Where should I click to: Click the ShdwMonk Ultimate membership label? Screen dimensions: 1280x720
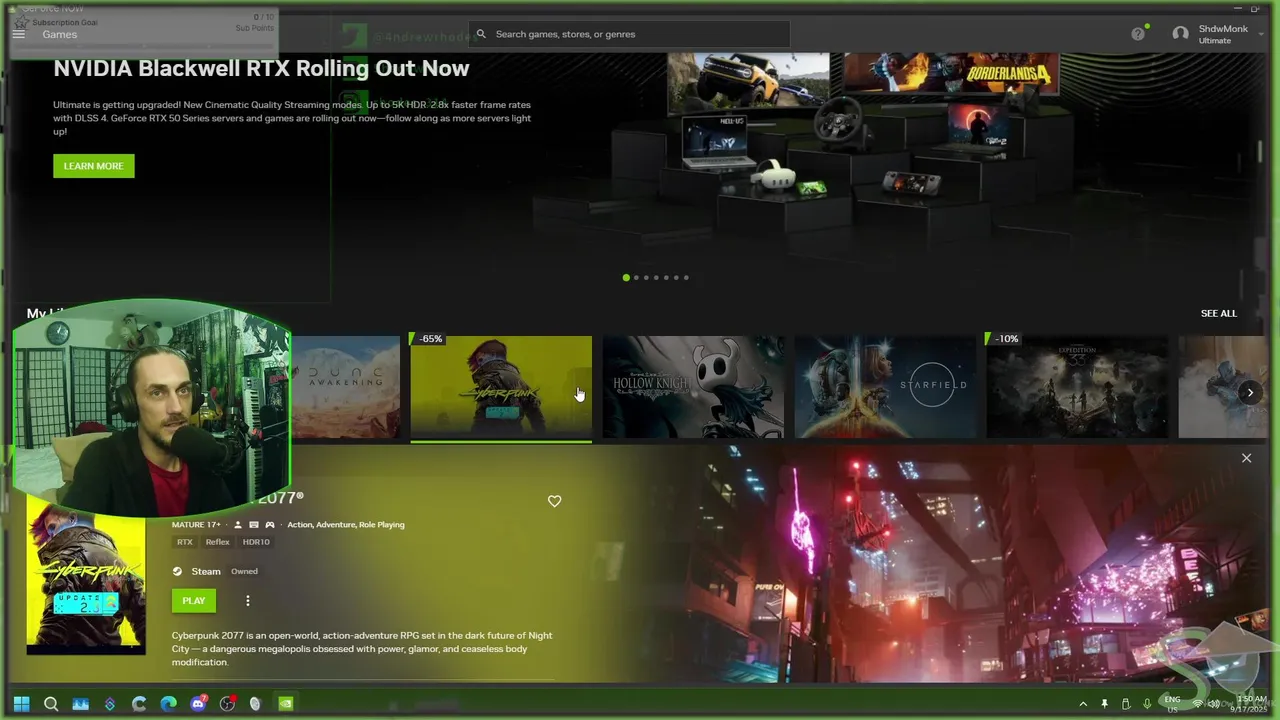1223,35
